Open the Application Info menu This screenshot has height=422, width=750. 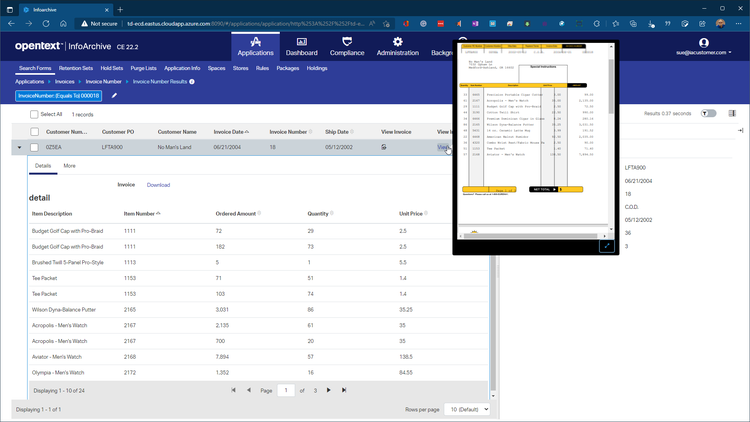(182, 68)
